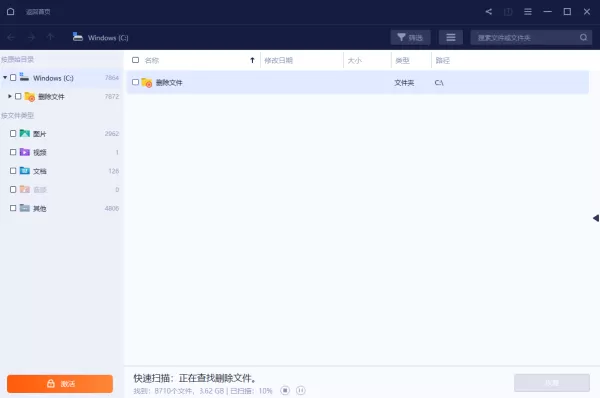Click the grey 其他 folder icon
600x398 pixels.
coord(25,208)
